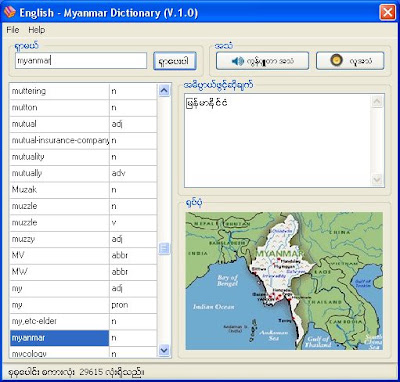The width and height of the screenshot is (400, 382).
Task: Select the my pronoun entry
Action: pos(83,305)
